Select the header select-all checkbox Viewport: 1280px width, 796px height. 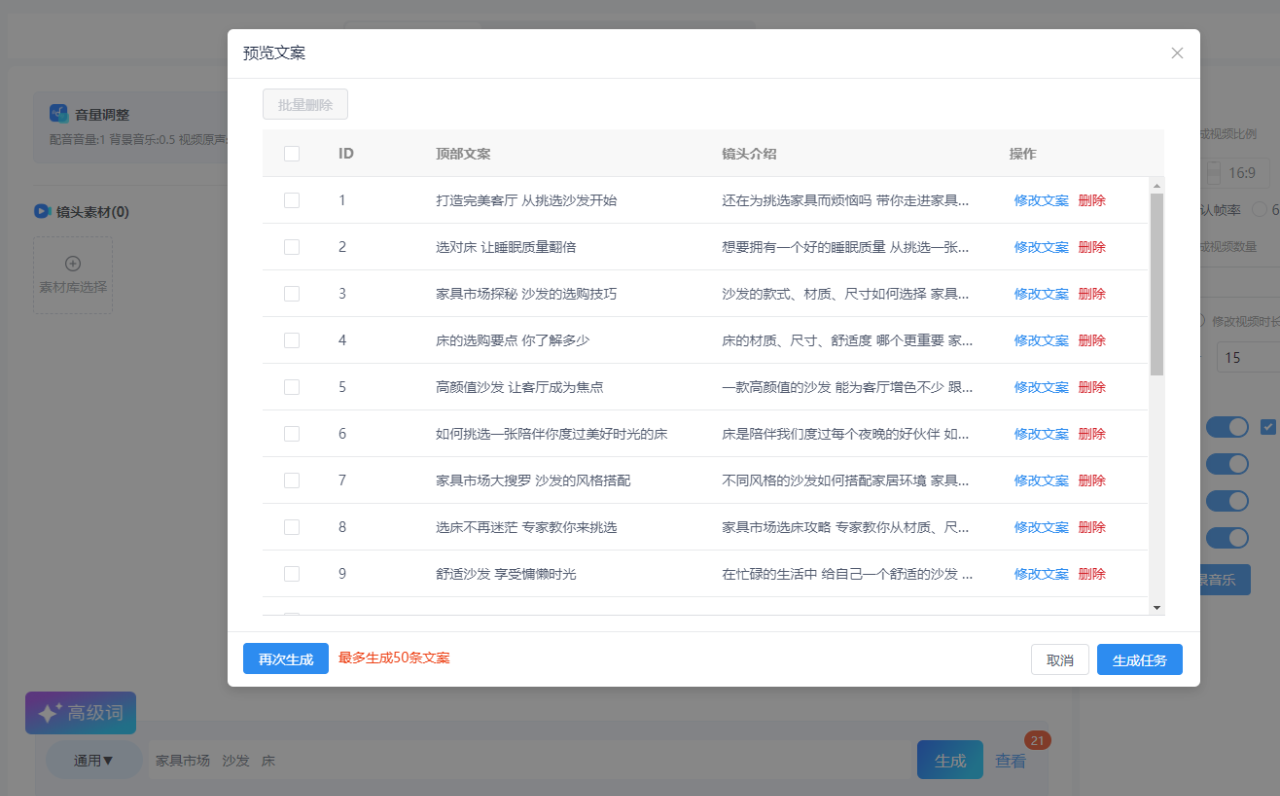[292, 154]
